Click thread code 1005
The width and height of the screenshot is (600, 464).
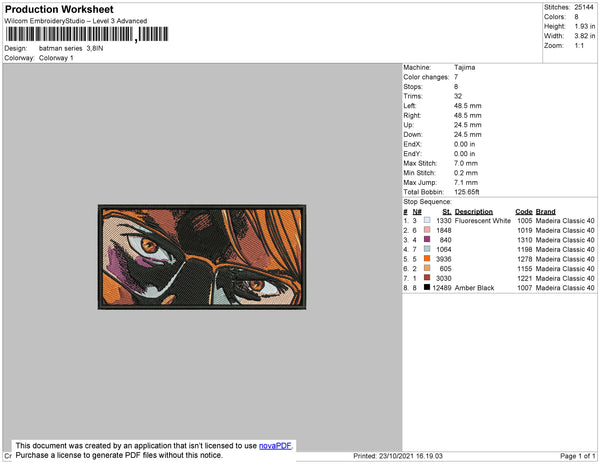[525, 221]
